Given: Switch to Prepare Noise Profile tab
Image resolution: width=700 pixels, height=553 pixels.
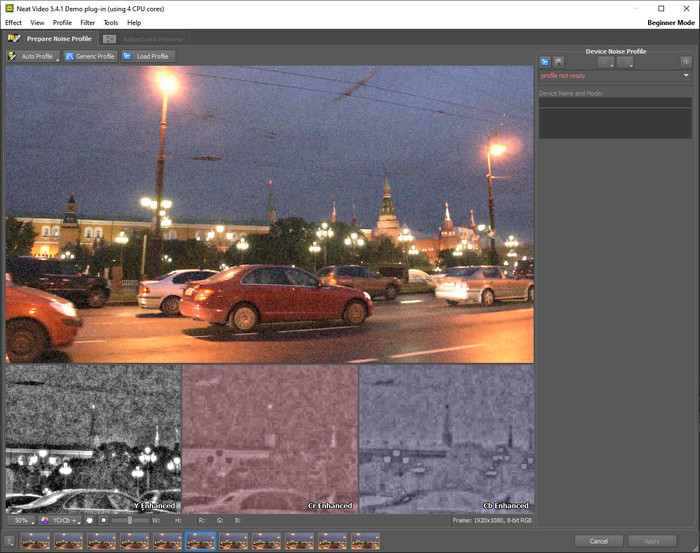Looking at the screenshot, I should click(x=50, y=39).
